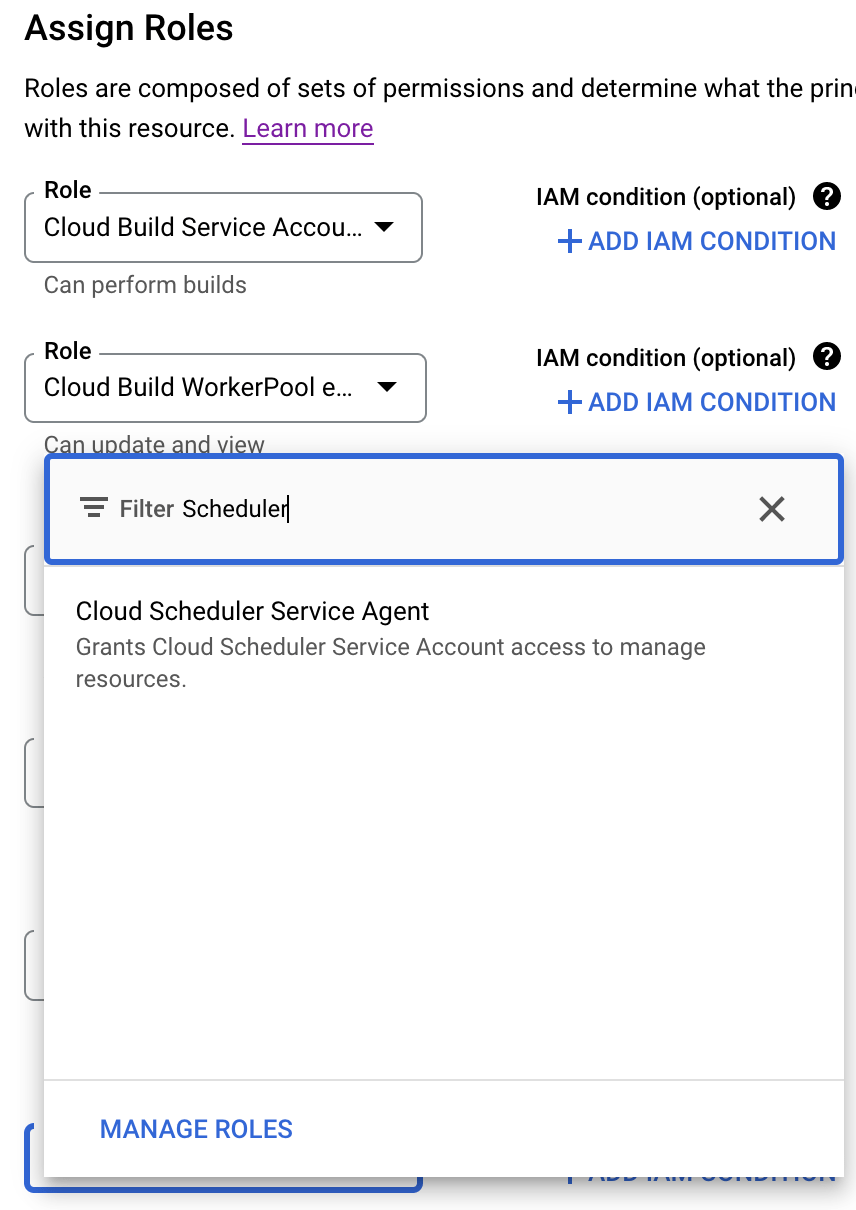Click the Assign Roles heading
This screenshot has width=856, height=1210.
[128, 28]
